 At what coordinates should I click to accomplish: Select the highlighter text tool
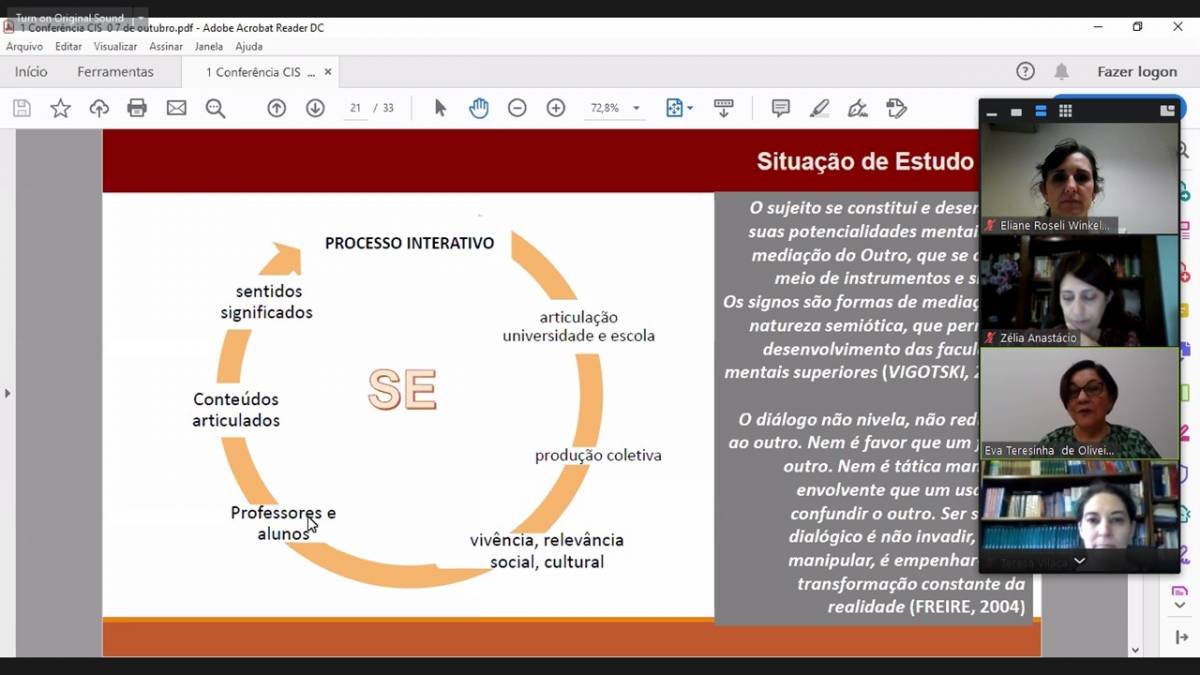coord(820,108)
